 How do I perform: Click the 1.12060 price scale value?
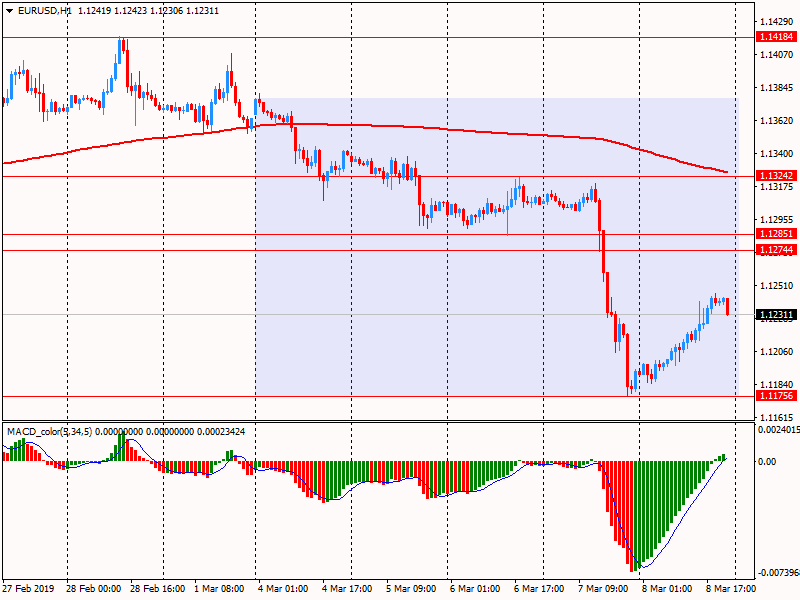[x=777, y=352]
